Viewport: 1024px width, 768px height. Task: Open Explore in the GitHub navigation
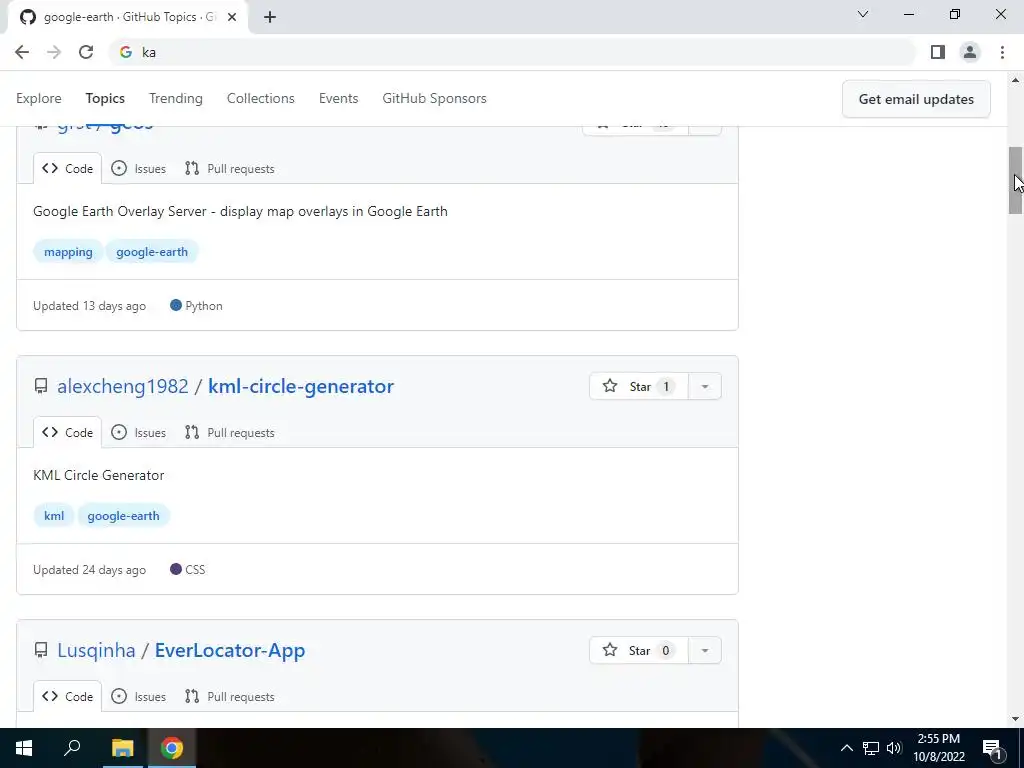coord(39,99)
